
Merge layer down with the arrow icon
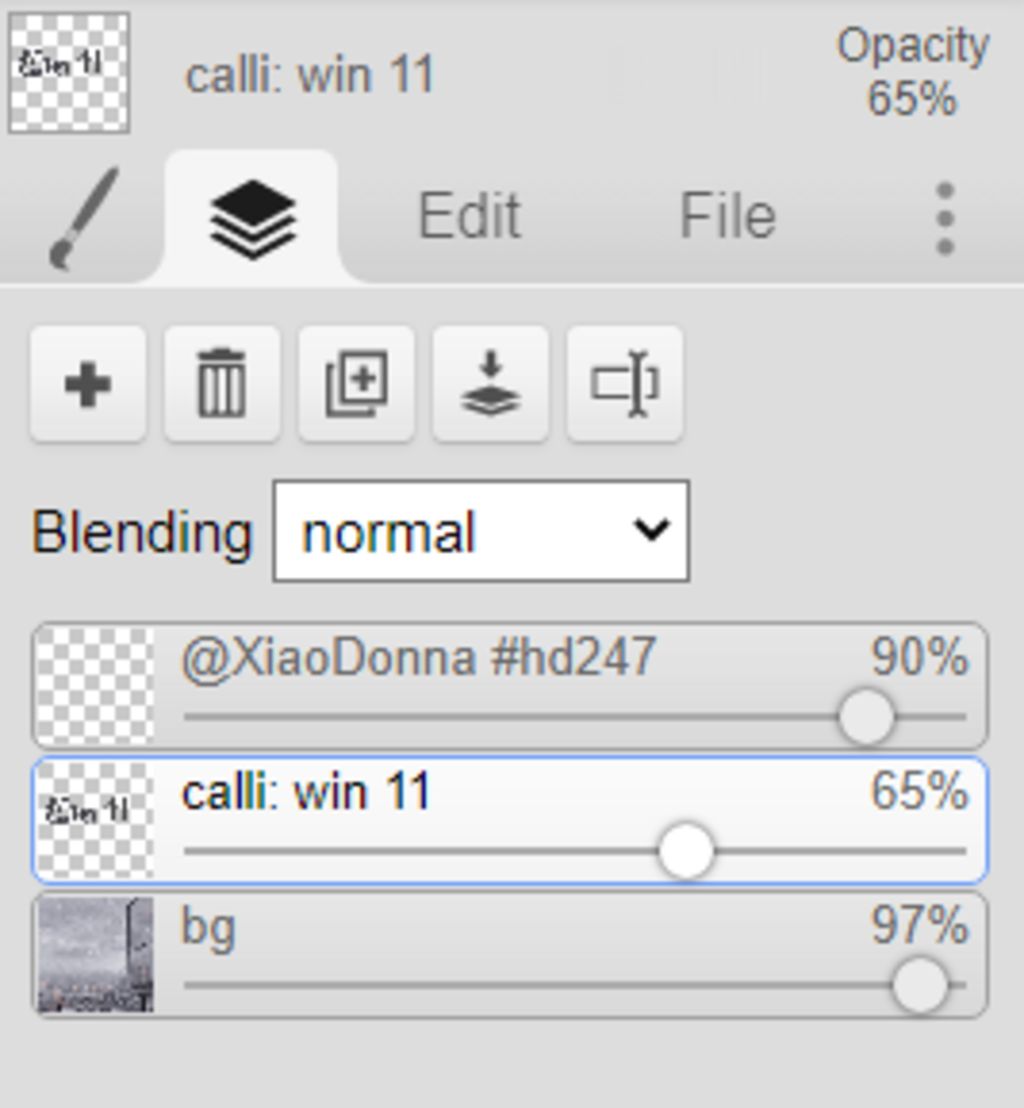[x=490, y=384]
